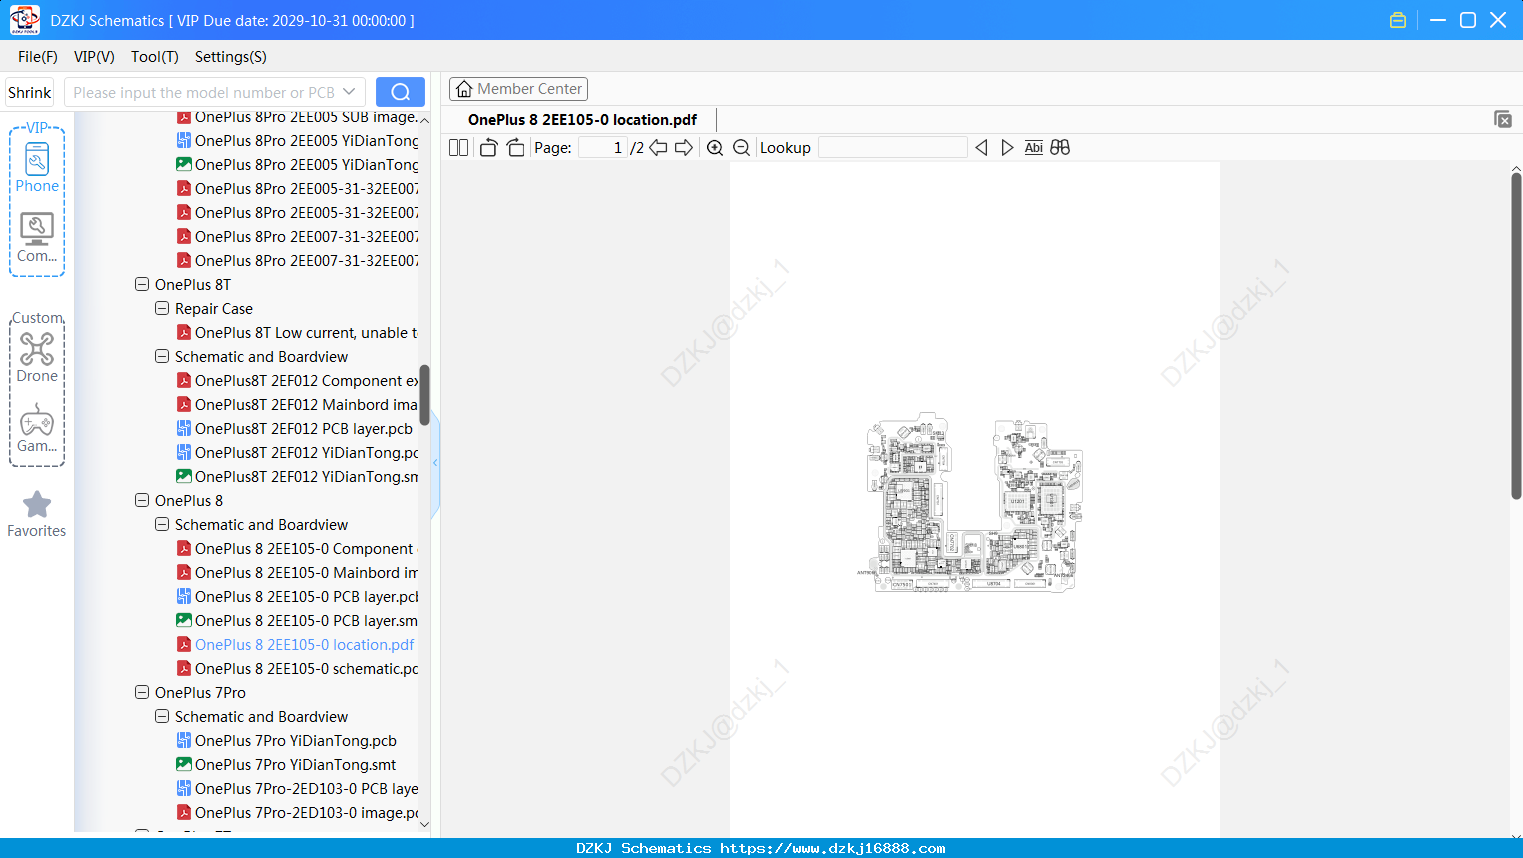Collapse the OnePlus 8 node

[x=142, y=500]
